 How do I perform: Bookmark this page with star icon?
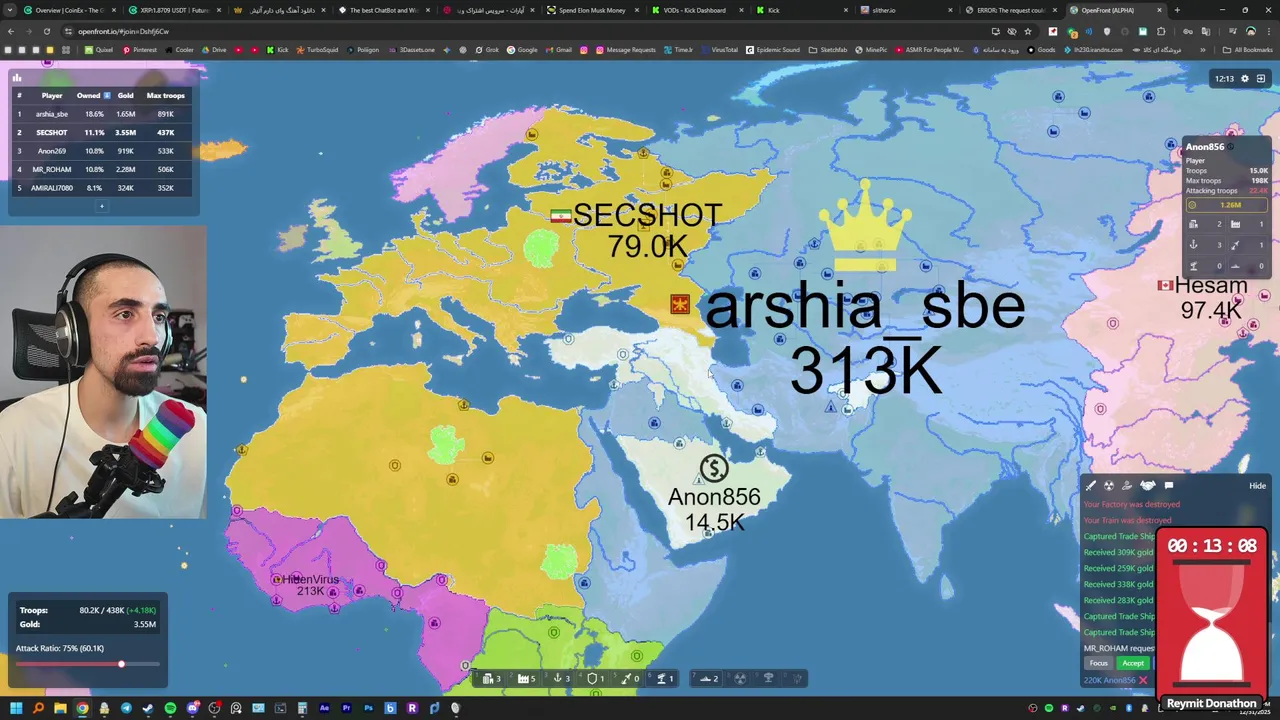click(x=1027, y=31)
